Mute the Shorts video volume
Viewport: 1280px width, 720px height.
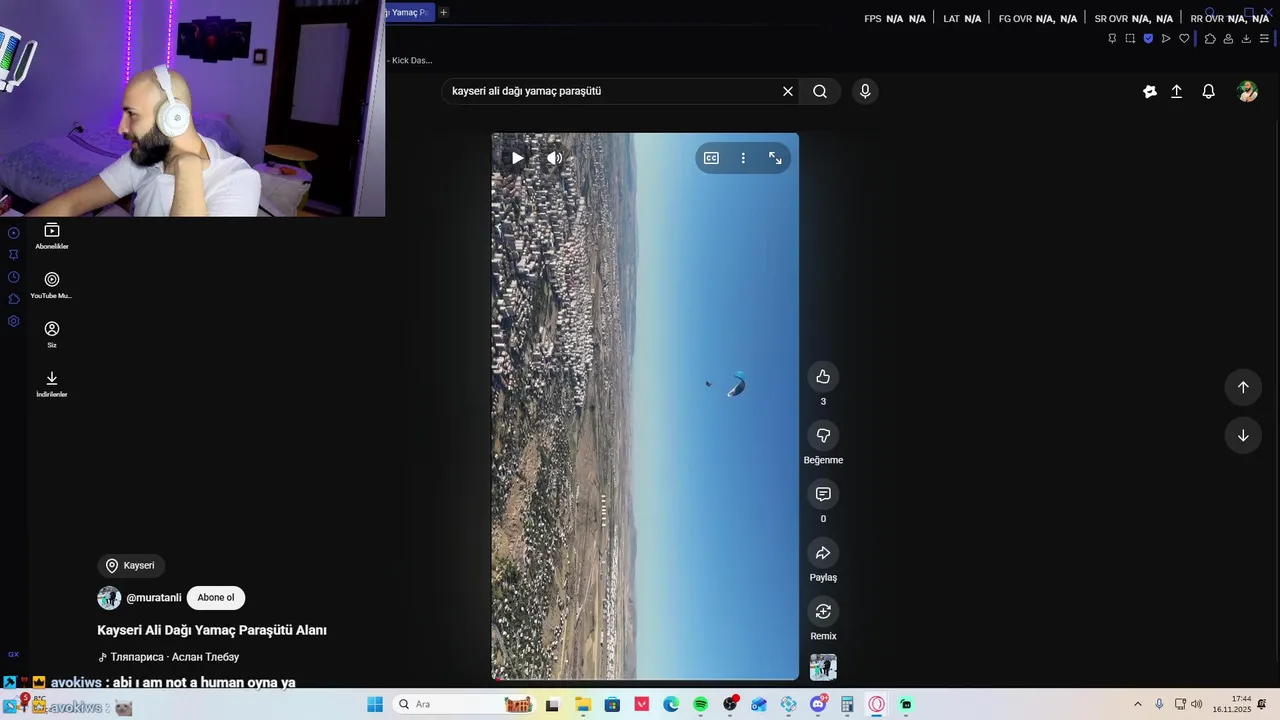point(554,158)
